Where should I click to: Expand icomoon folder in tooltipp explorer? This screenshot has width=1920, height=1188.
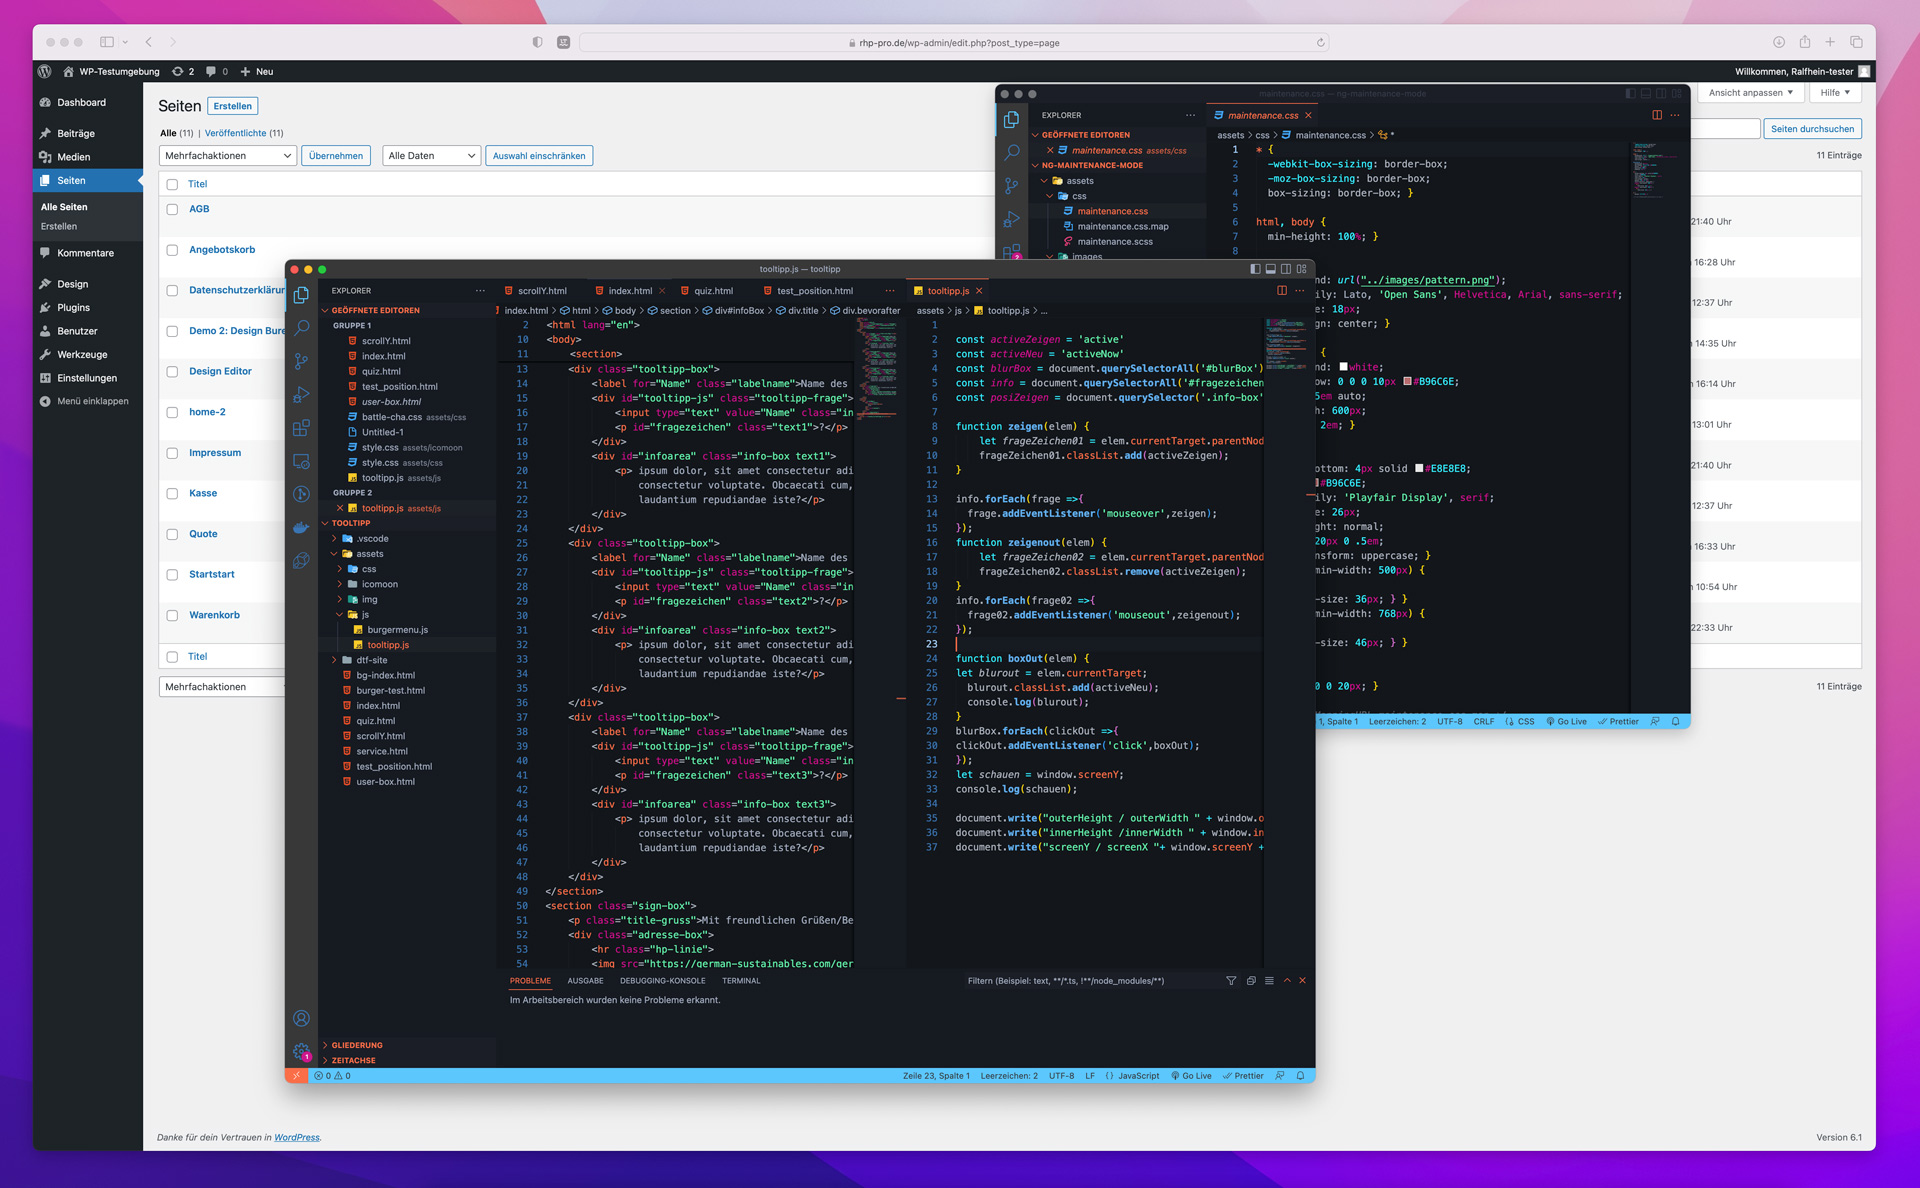coord(340,584)
